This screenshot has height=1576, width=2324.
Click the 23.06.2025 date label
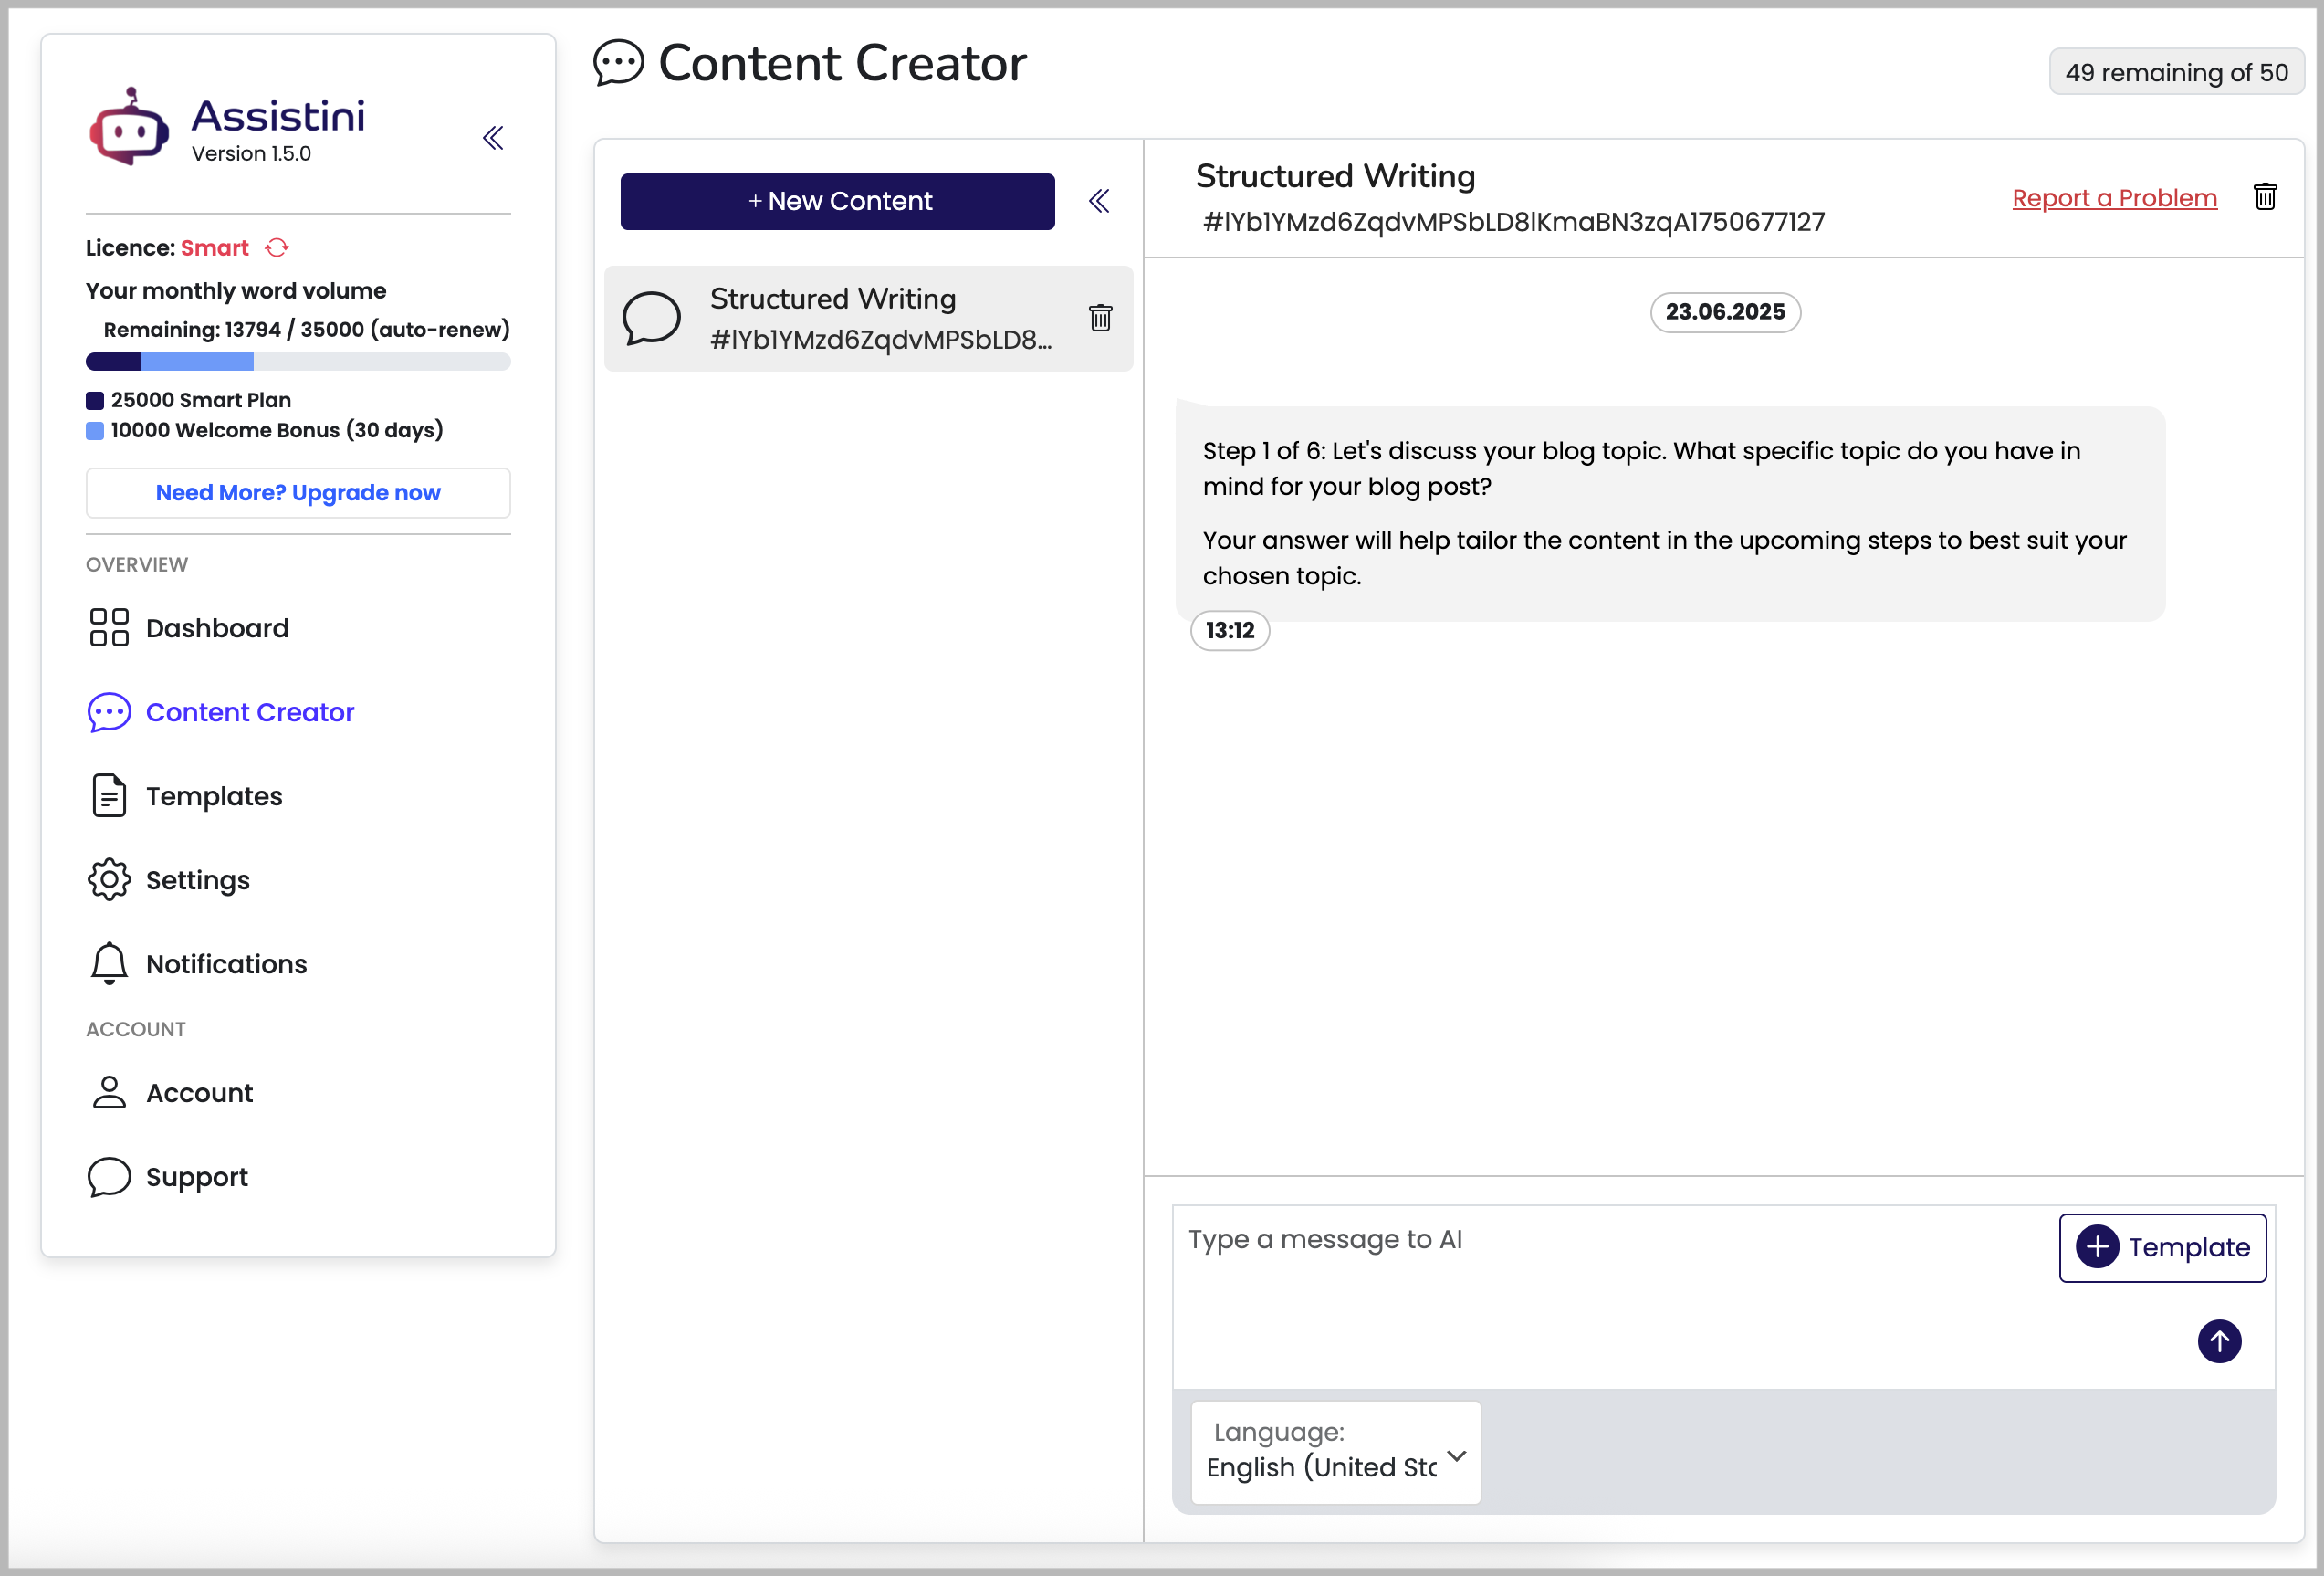[x=1725, y=312]
